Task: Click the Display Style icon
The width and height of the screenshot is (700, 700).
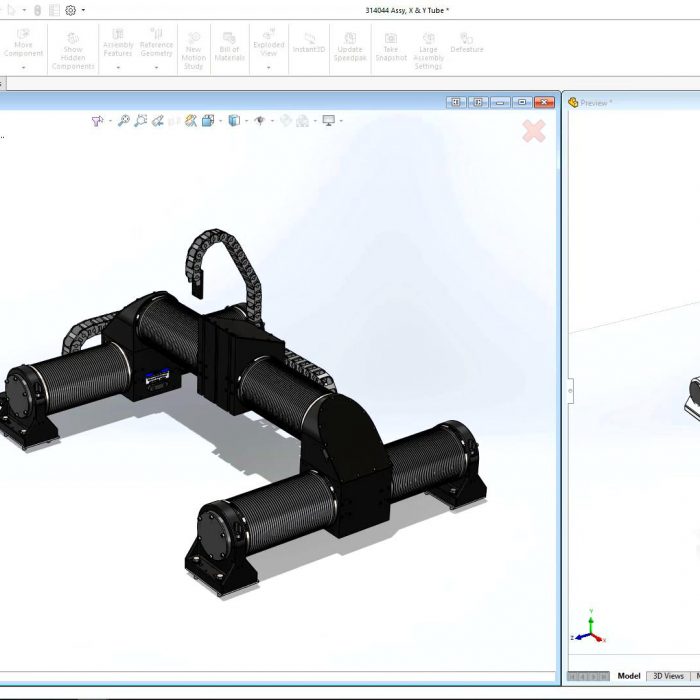Action: click(x=234, y=121)
